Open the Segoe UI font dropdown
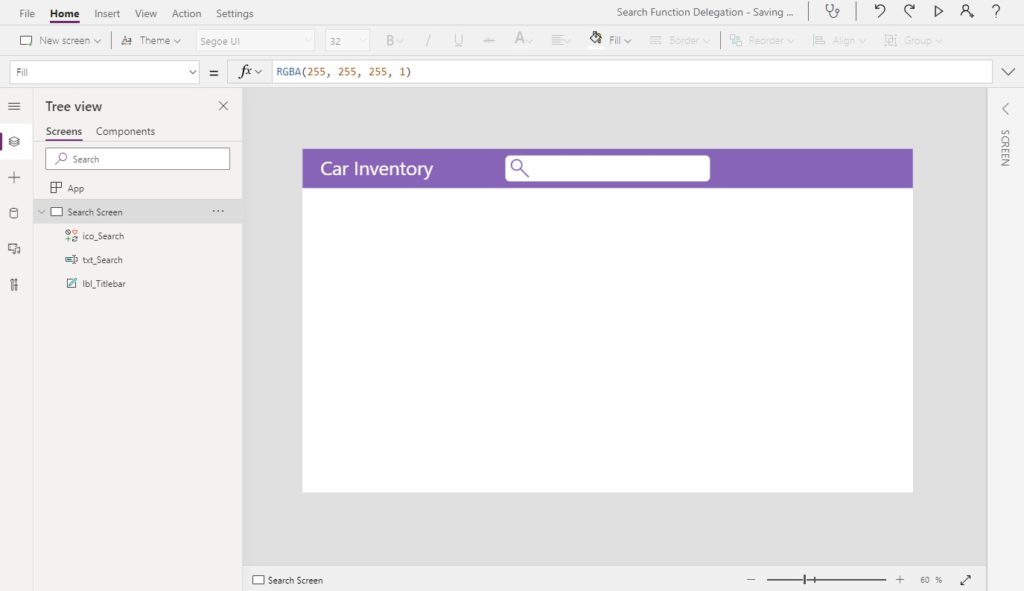Viewport: 1024px width, 591px height. (x=255, y=40)
